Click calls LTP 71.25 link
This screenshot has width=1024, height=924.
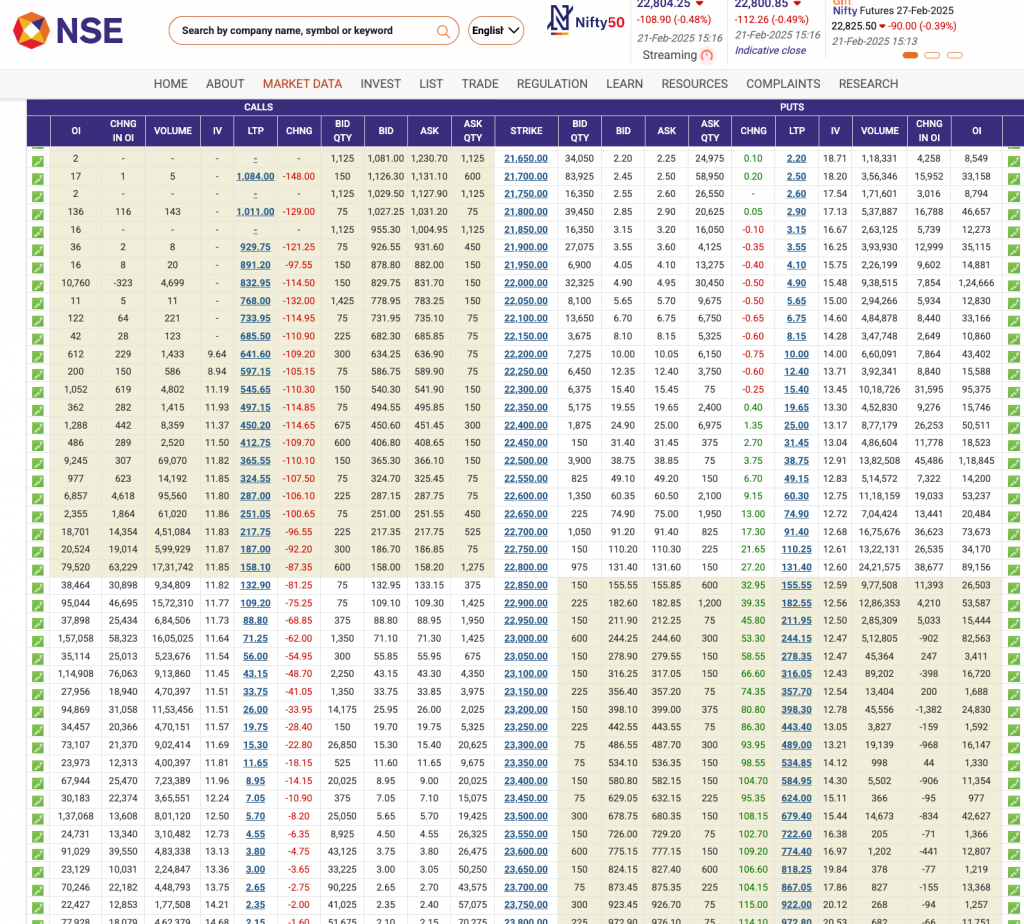tap(255, 639)
